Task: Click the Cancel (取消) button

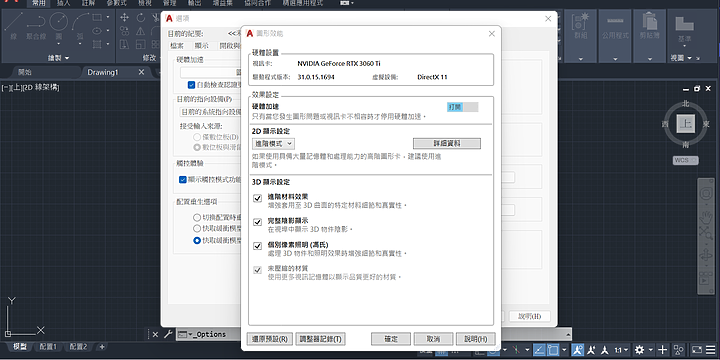Action: (x=433, y=339)
